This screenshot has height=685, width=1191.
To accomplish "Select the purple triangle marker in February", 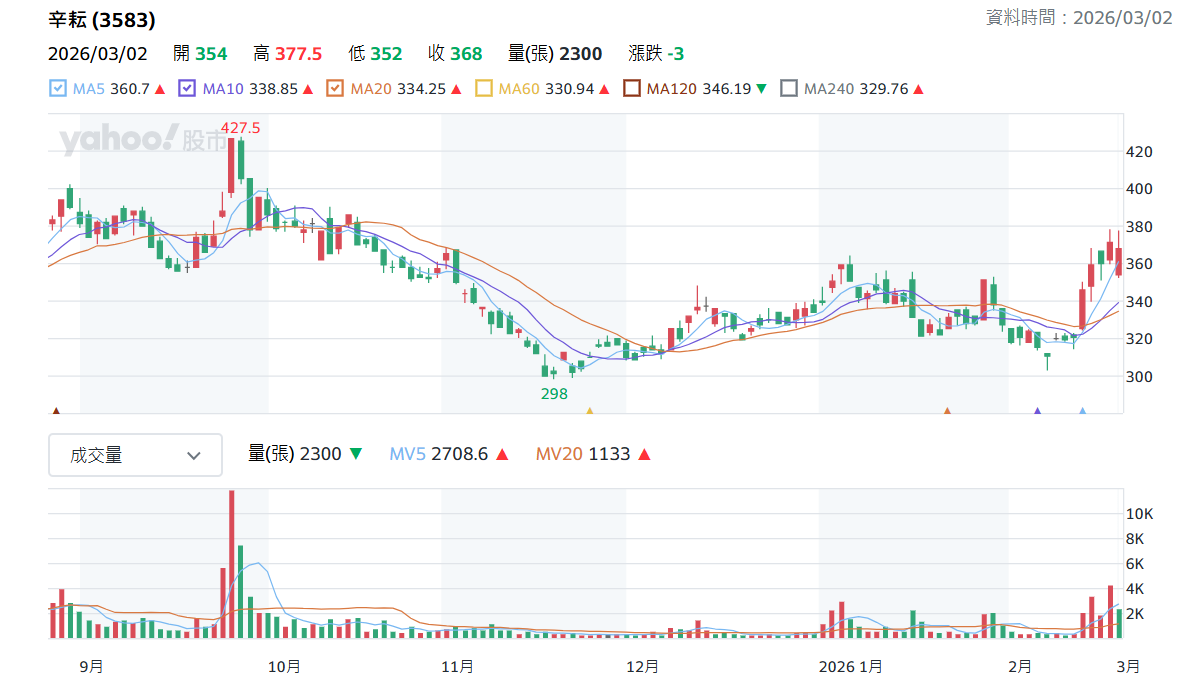I will 1038,411.
